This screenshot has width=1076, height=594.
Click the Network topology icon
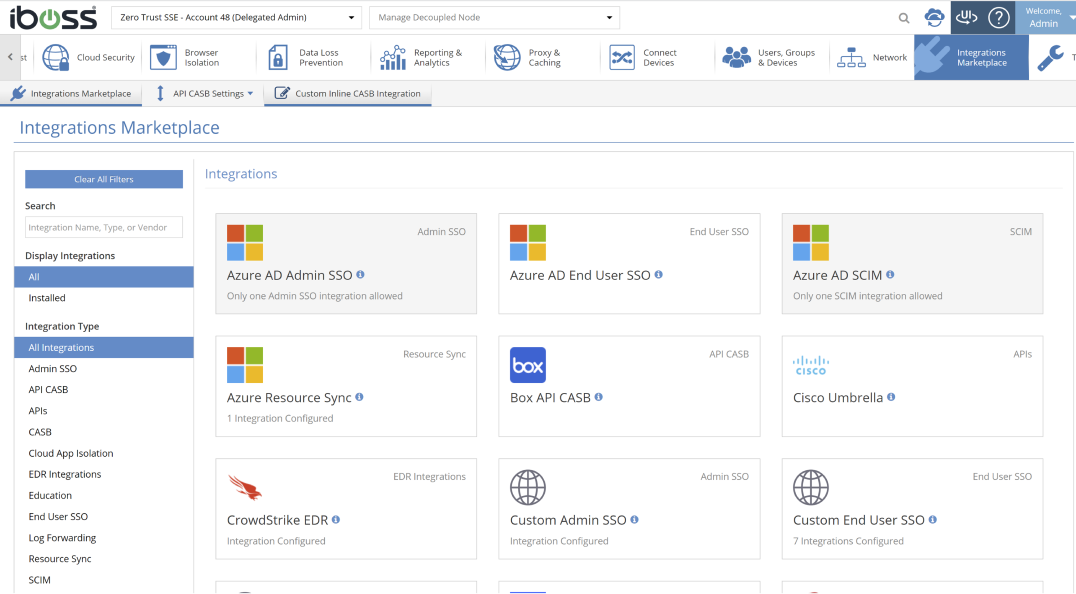(x=851, y=58)
